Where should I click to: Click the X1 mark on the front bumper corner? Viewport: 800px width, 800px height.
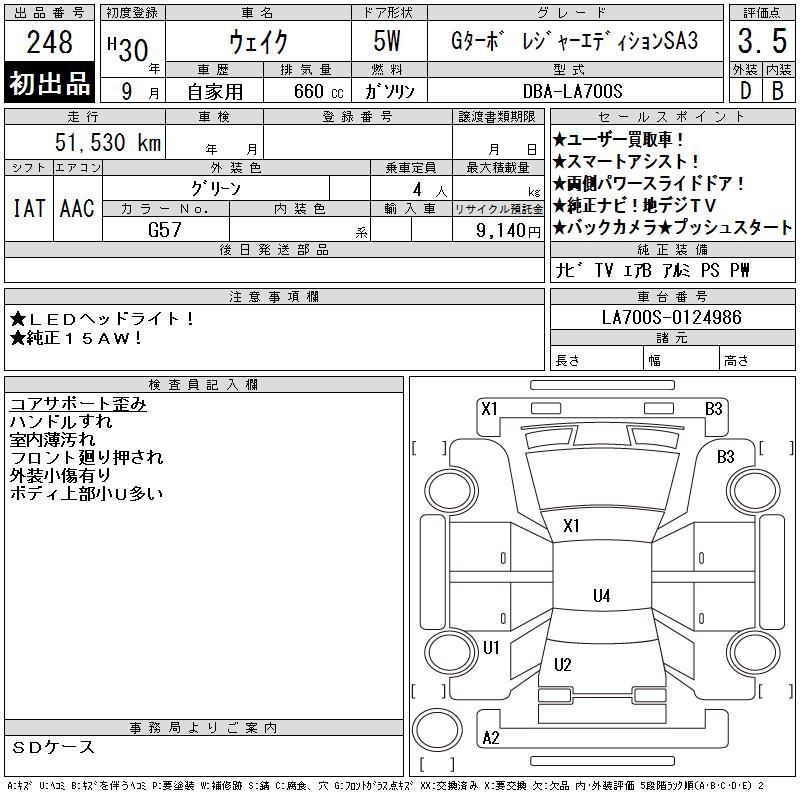click(x=489, y=409)
